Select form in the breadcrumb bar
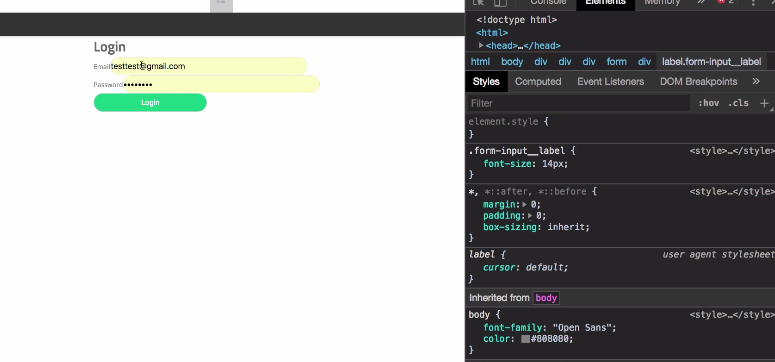 point(616,62)
